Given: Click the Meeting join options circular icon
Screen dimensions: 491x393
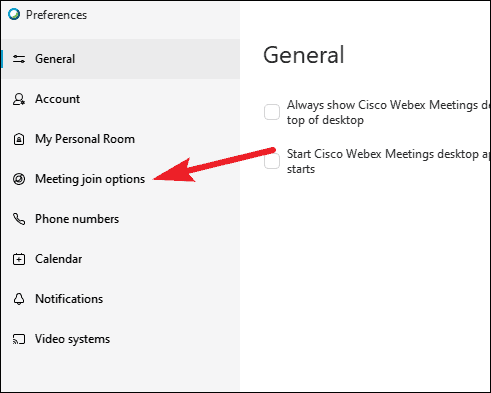Looking at the screenshot, I should coord(19,179).
